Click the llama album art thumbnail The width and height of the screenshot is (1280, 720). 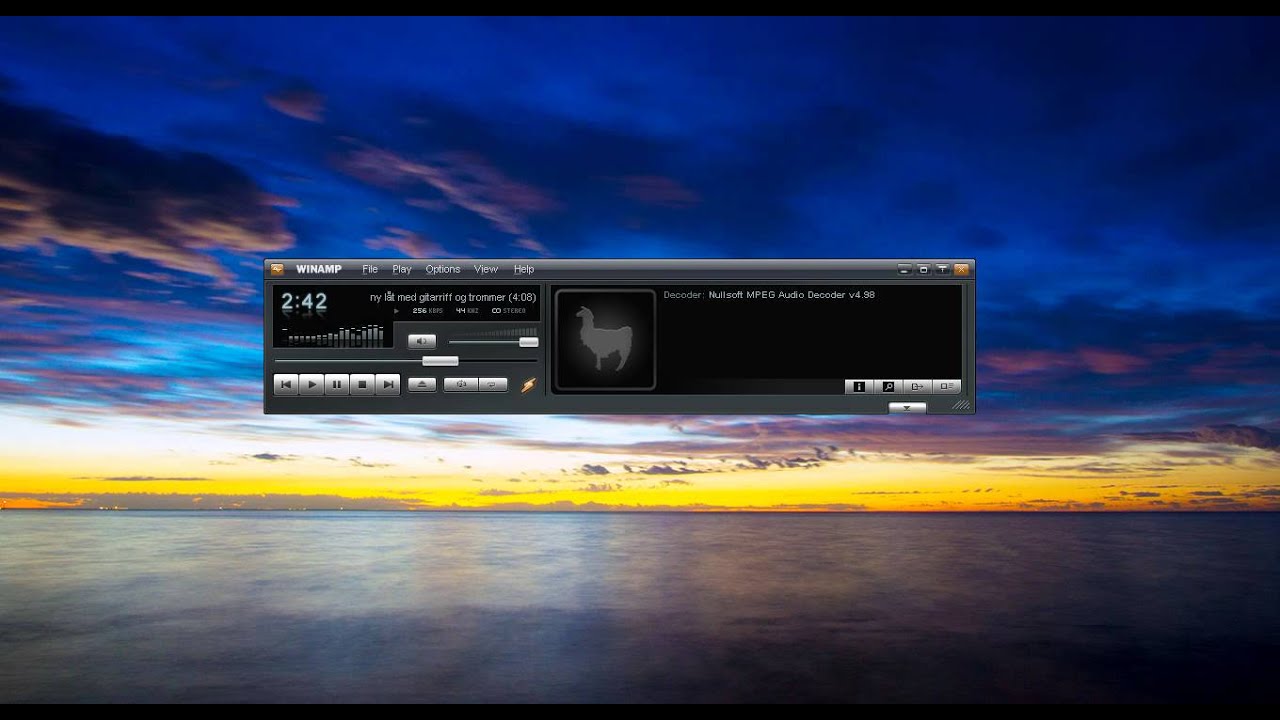point(605,339)
